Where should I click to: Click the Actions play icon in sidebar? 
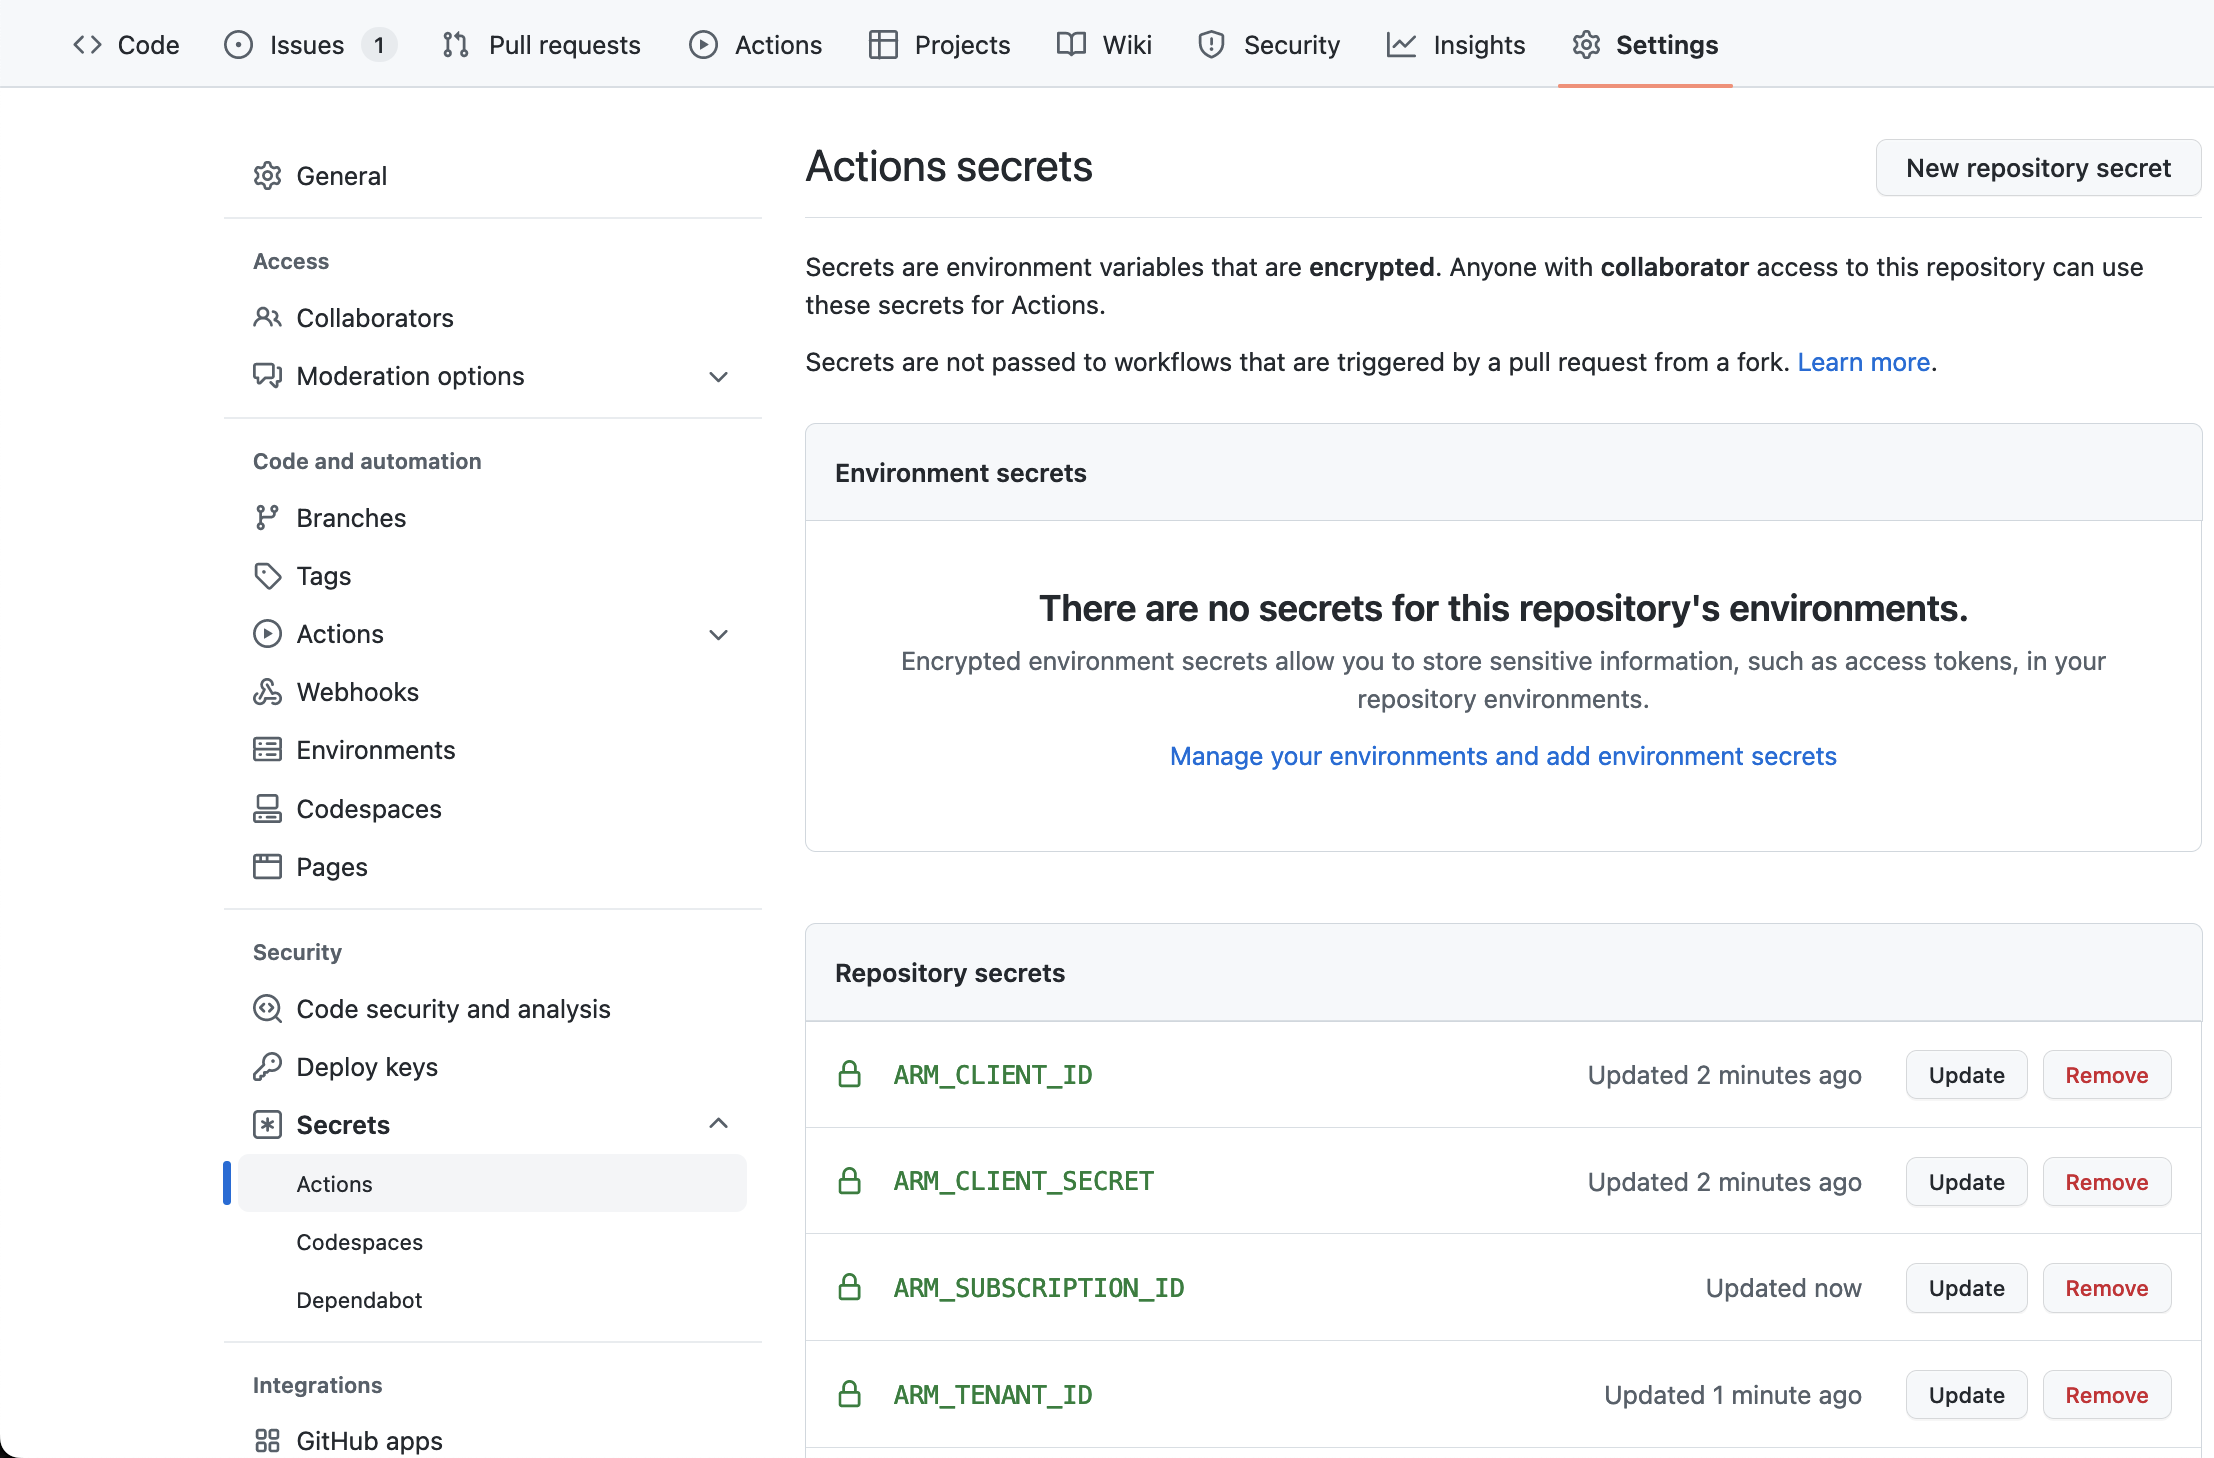pos(265,633)
